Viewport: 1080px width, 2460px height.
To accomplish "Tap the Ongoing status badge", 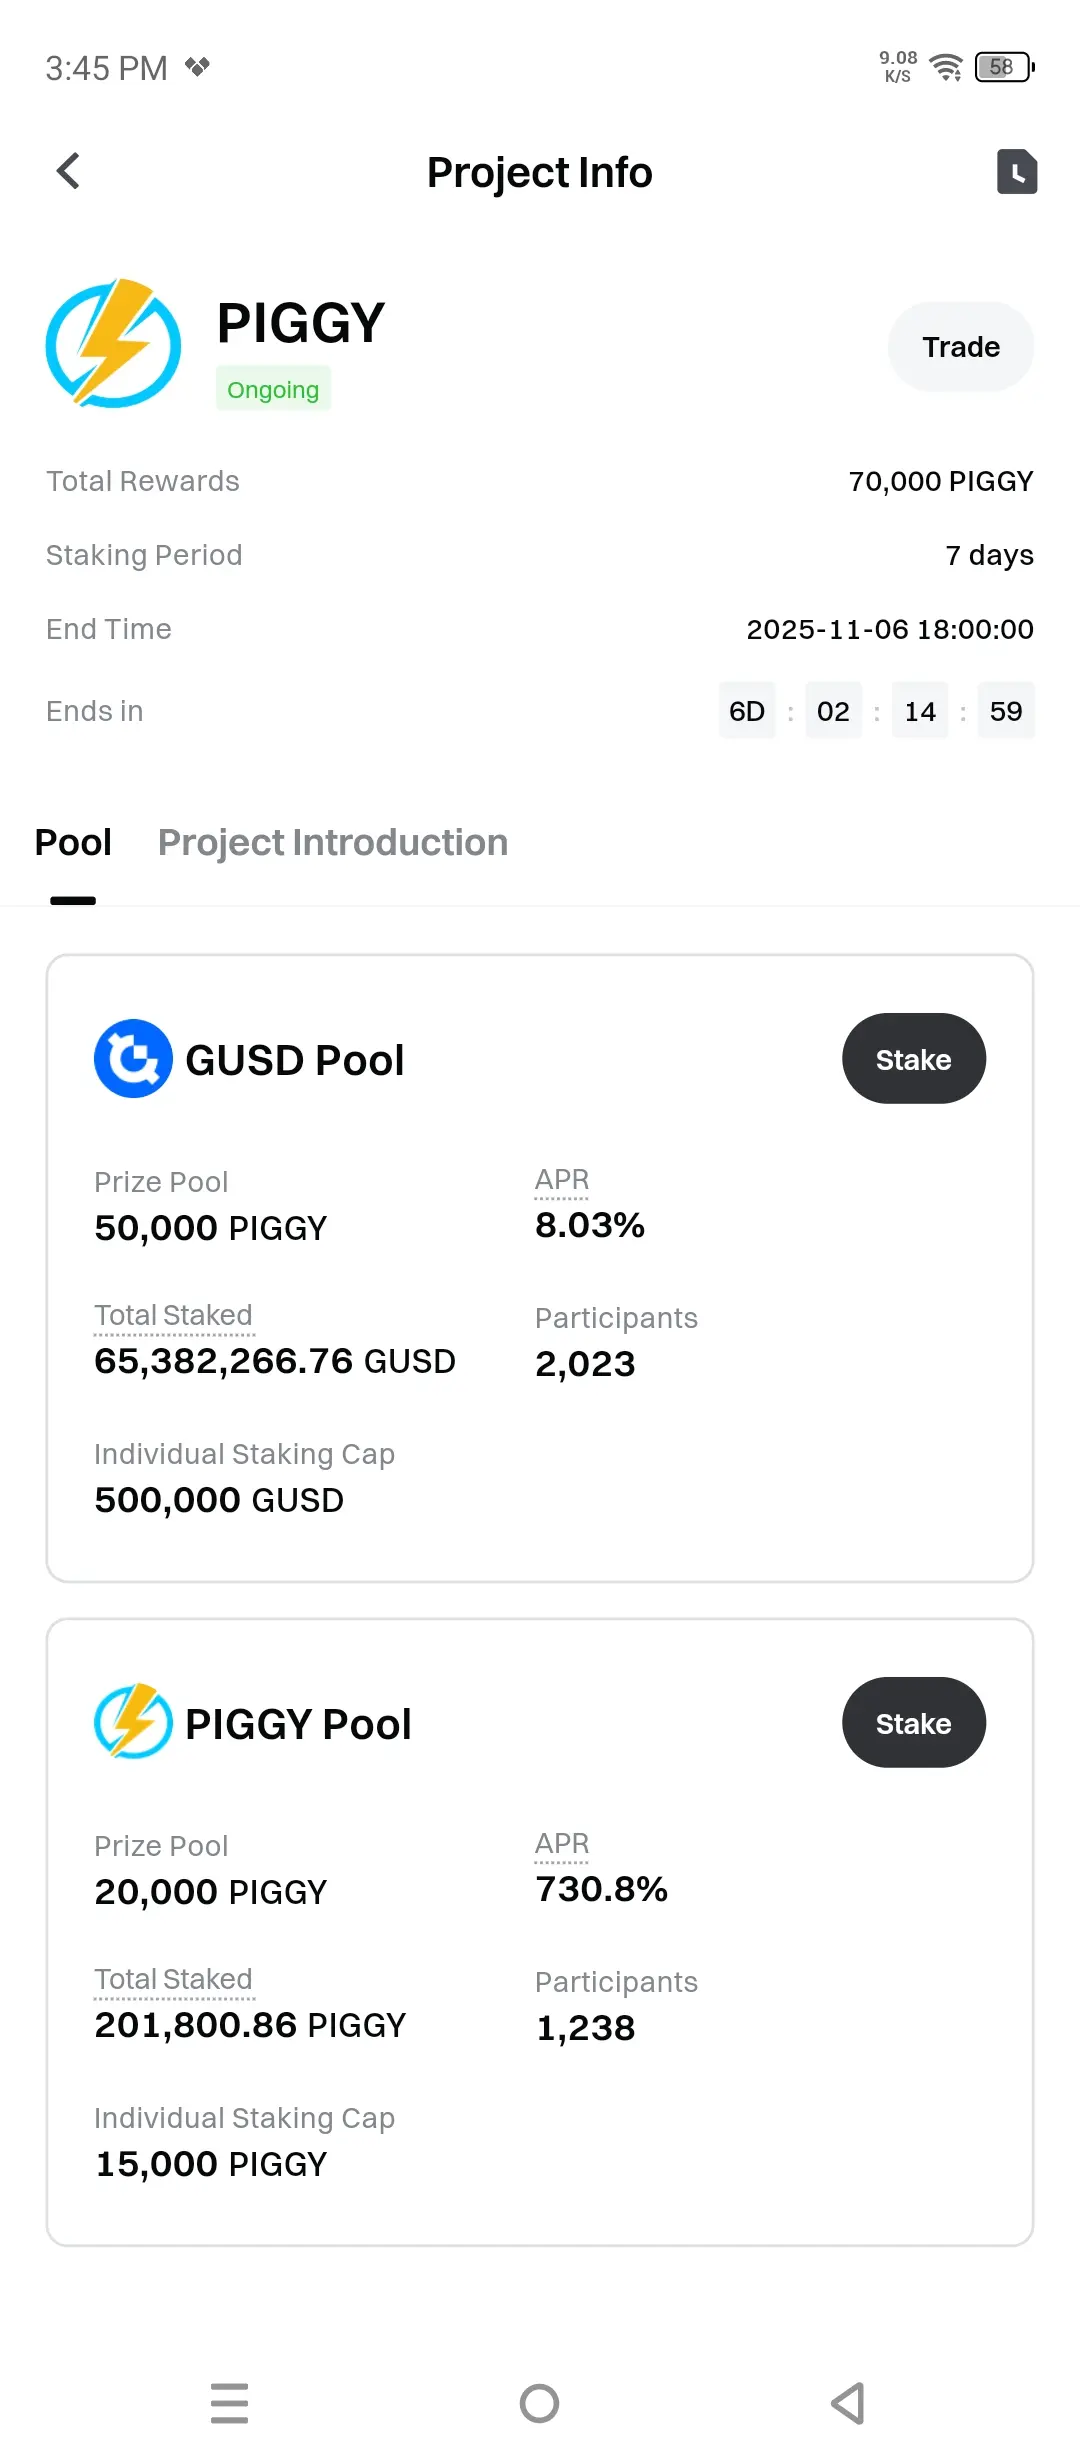I will coord(273,390).
